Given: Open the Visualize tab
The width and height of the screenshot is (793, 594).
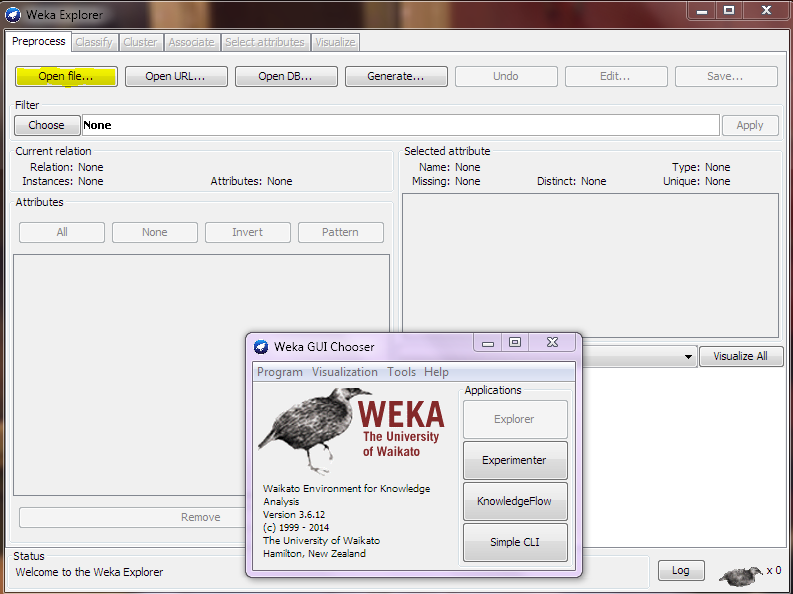Looking at the screenshot, I should 335,42.
